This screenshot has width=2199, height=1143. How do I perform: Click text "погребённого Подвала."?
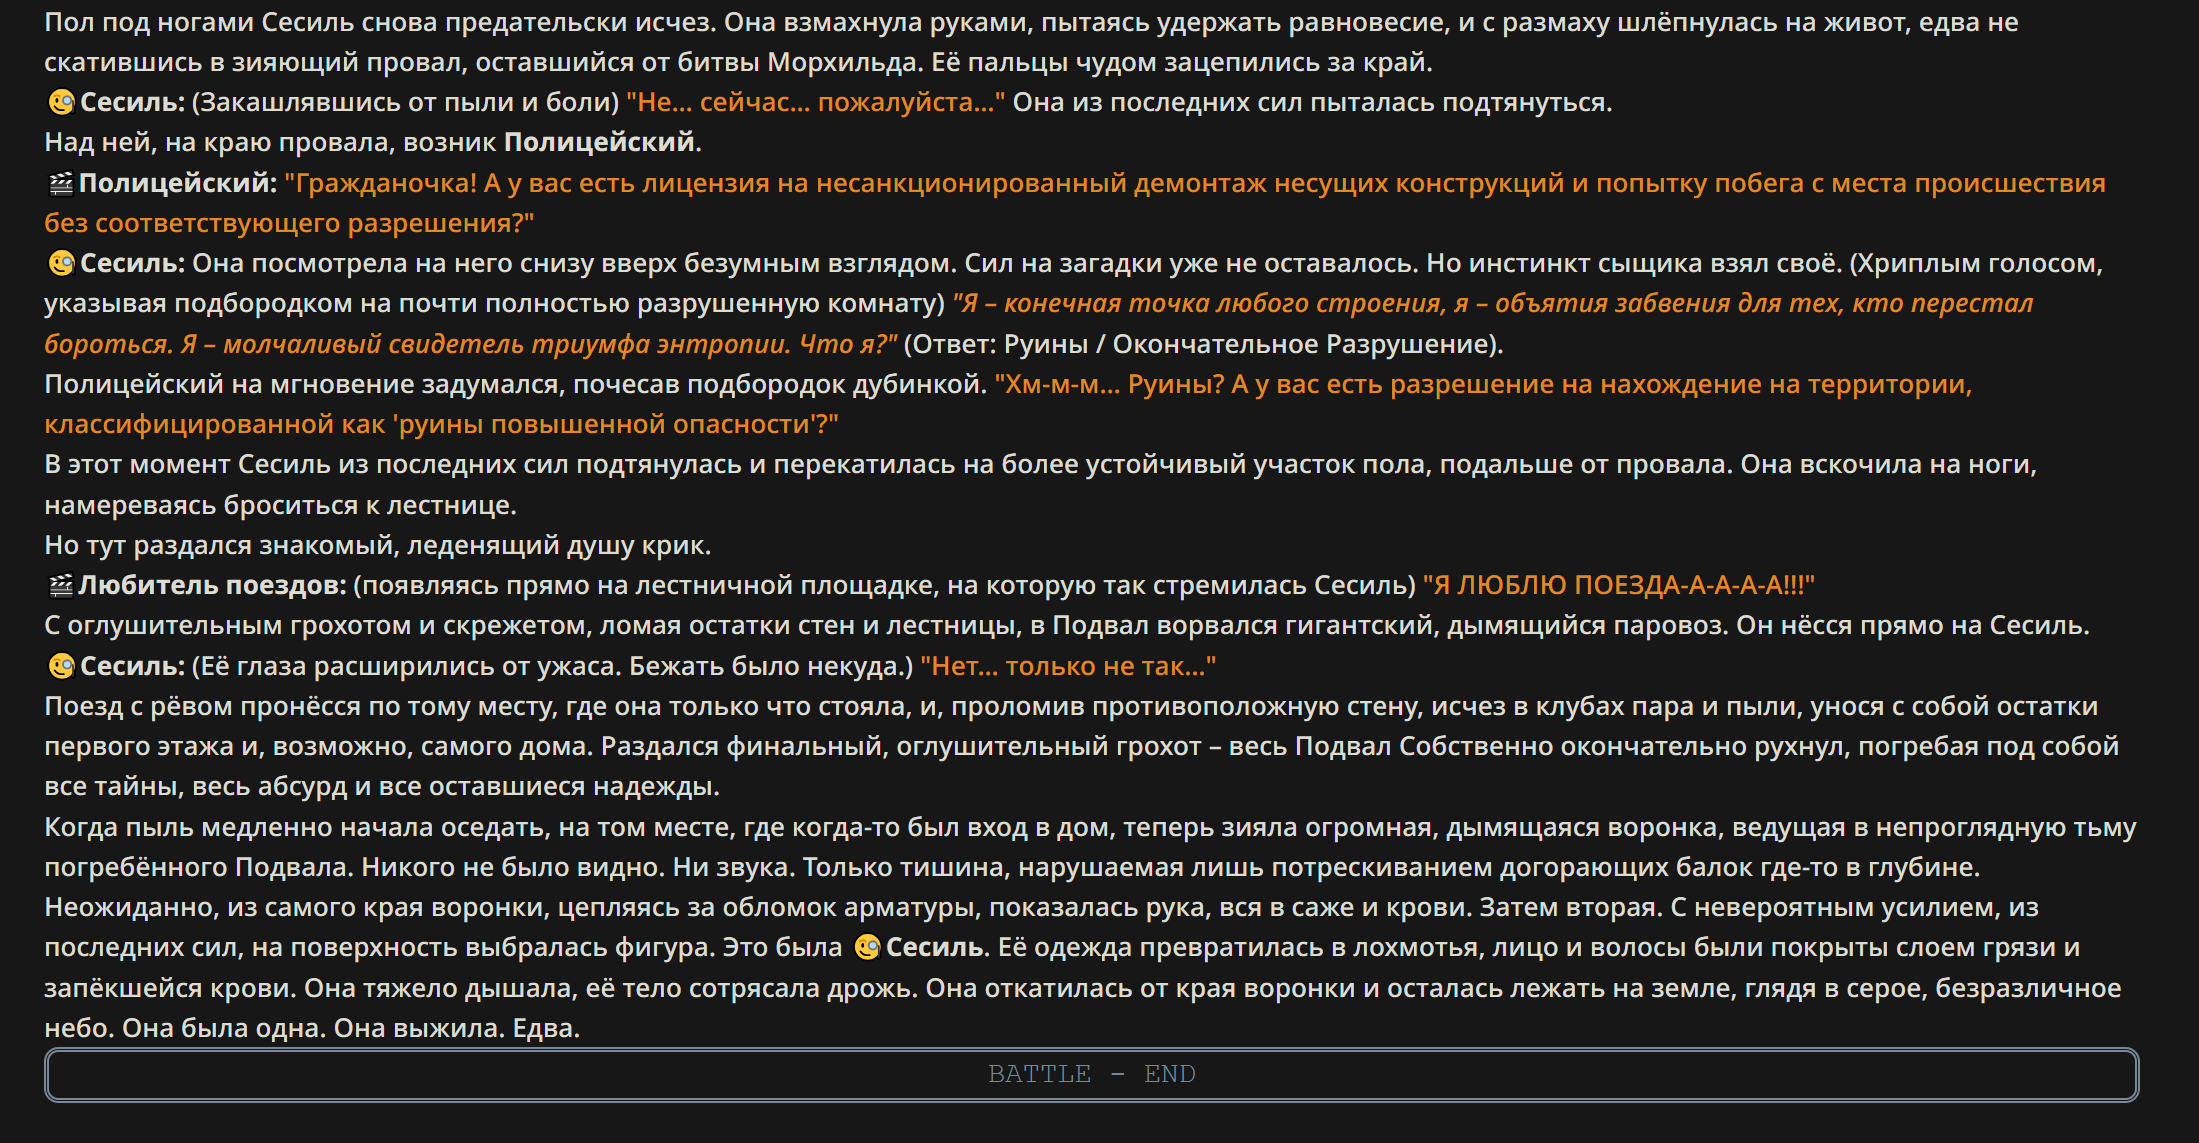click(199, 867)
